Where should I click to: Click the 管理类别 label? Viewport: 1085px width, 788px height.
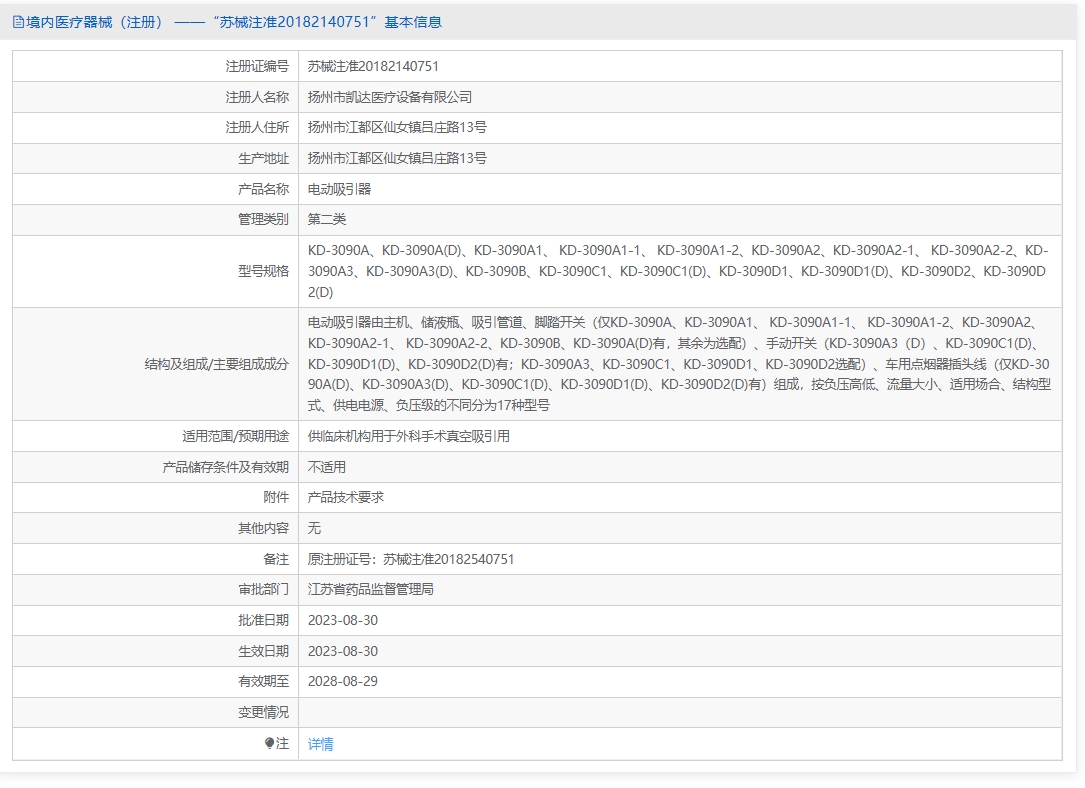click(x=263, y=219)
